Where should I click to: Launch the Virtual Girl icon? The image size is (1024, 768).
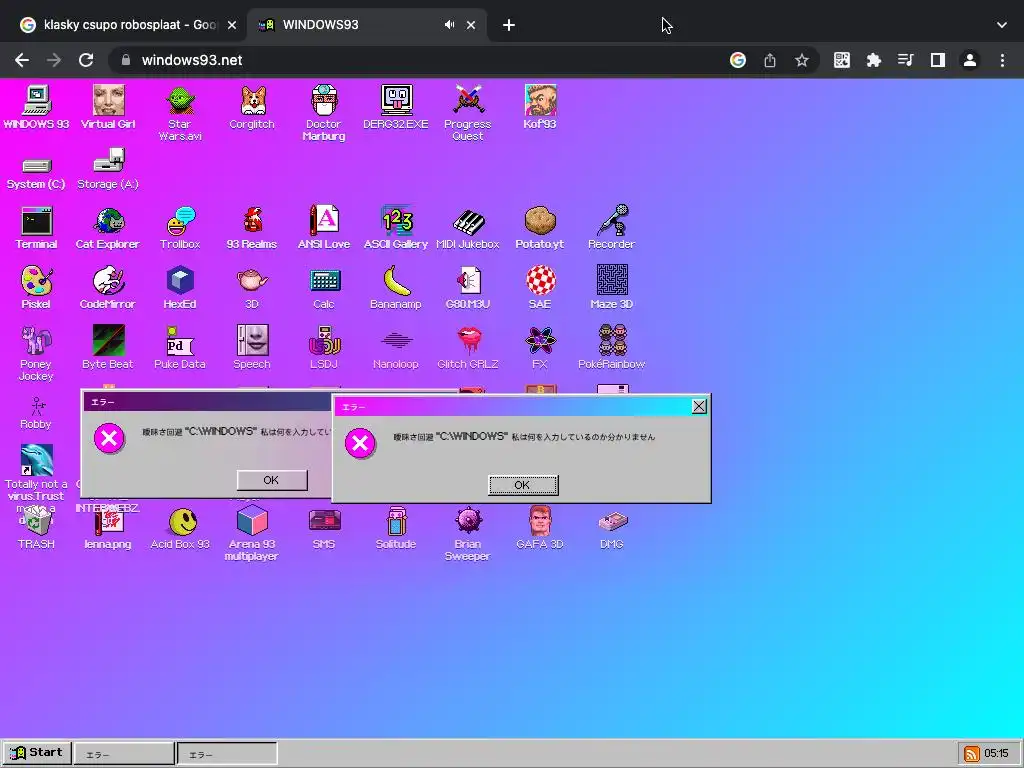click(x=108, y=108)
